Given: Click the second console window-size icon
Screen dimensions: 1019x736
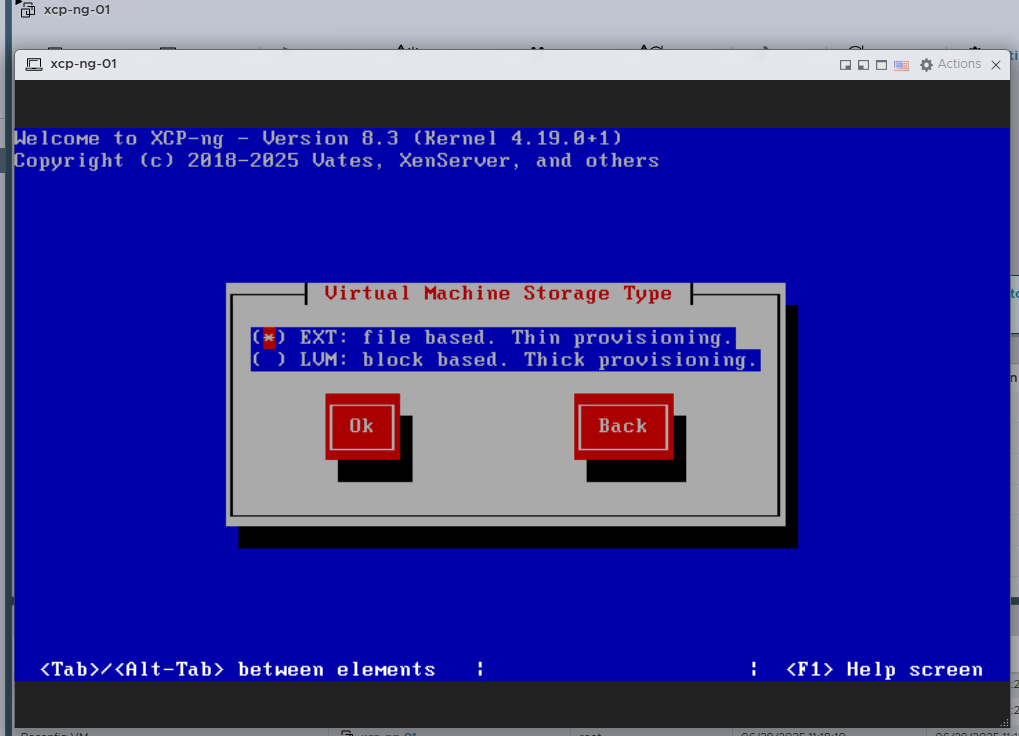Looking at the screenshot, I should pyautogui.click(x=863, y=65).
